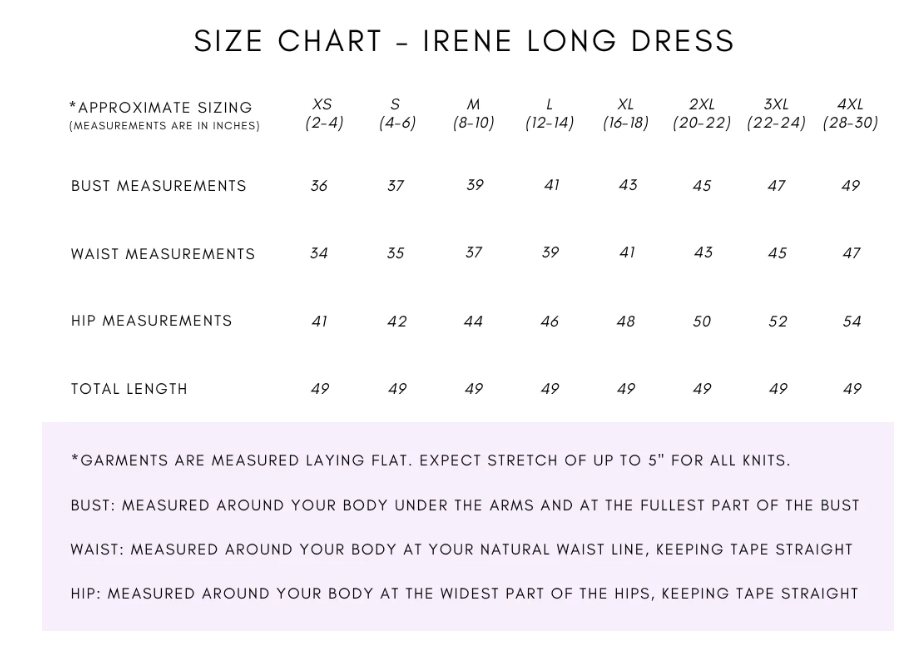
Task: Click the 2XL hip measurement value 50
Action: 702,321
